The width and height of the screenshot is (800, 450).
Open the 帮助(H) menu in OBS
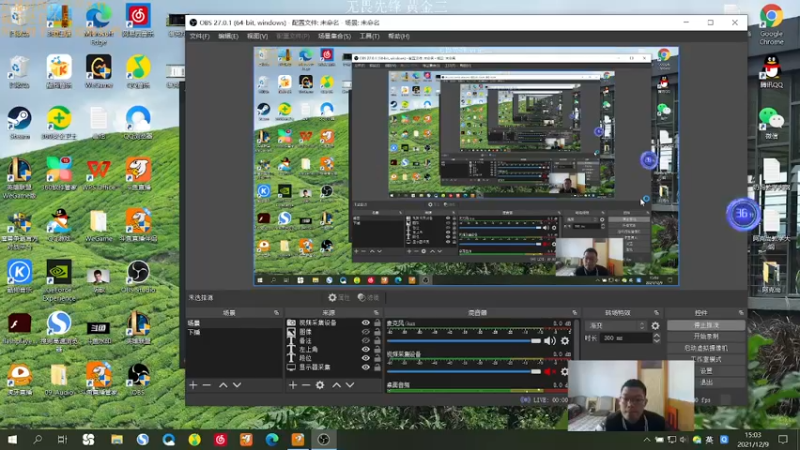click(x=399, y=36)
